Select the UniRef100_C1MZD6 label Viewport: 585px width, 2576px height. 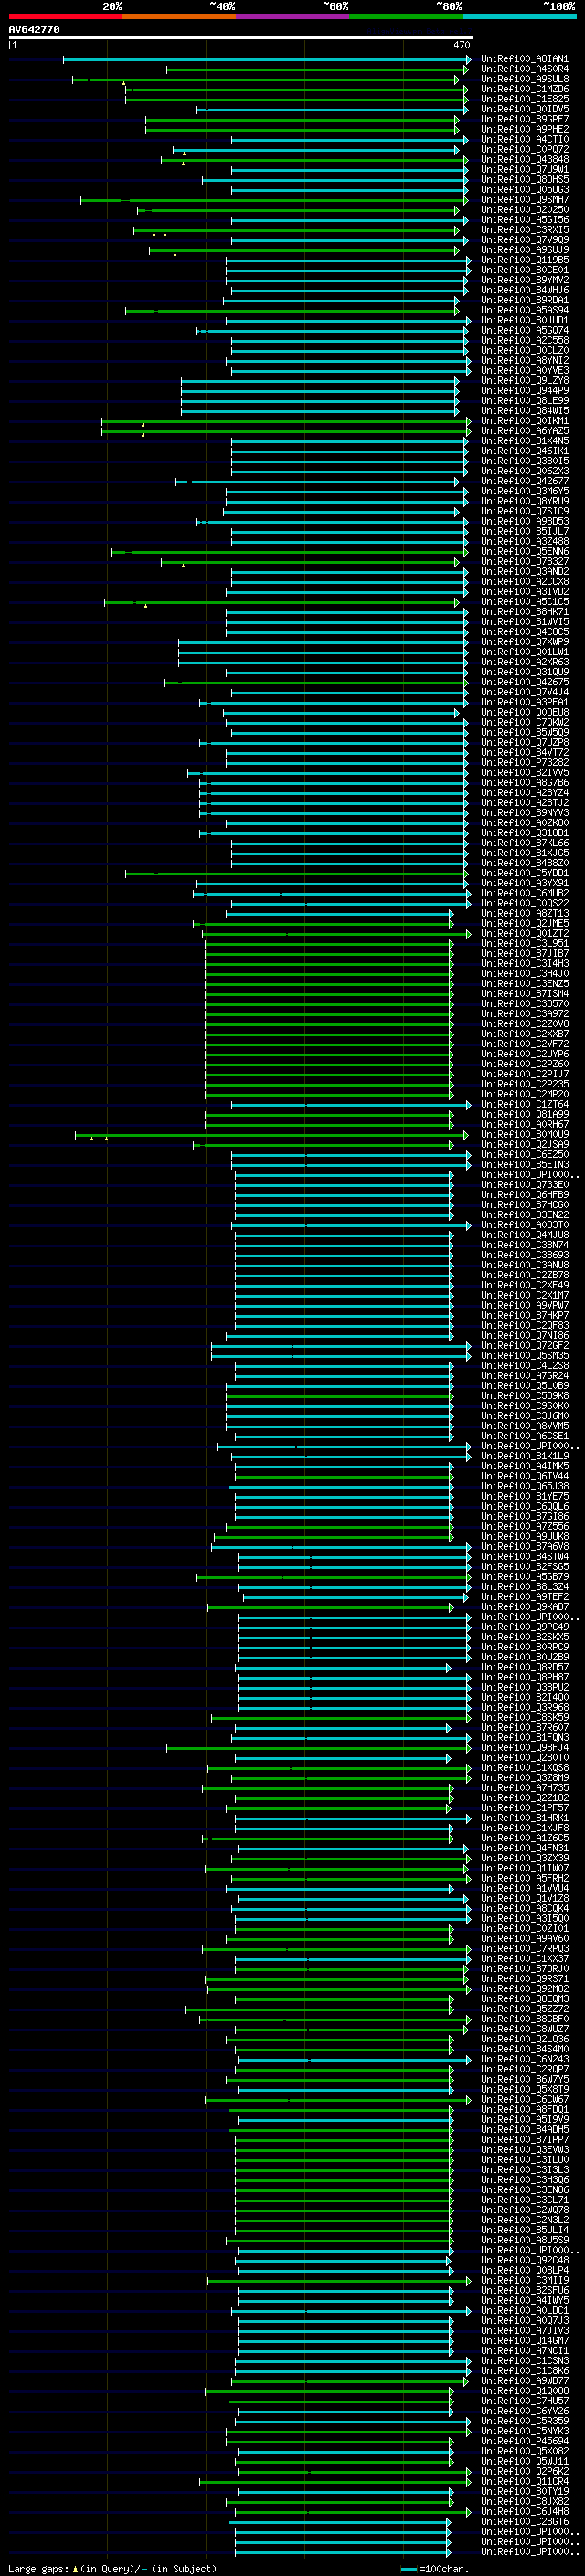click(525, 89)
